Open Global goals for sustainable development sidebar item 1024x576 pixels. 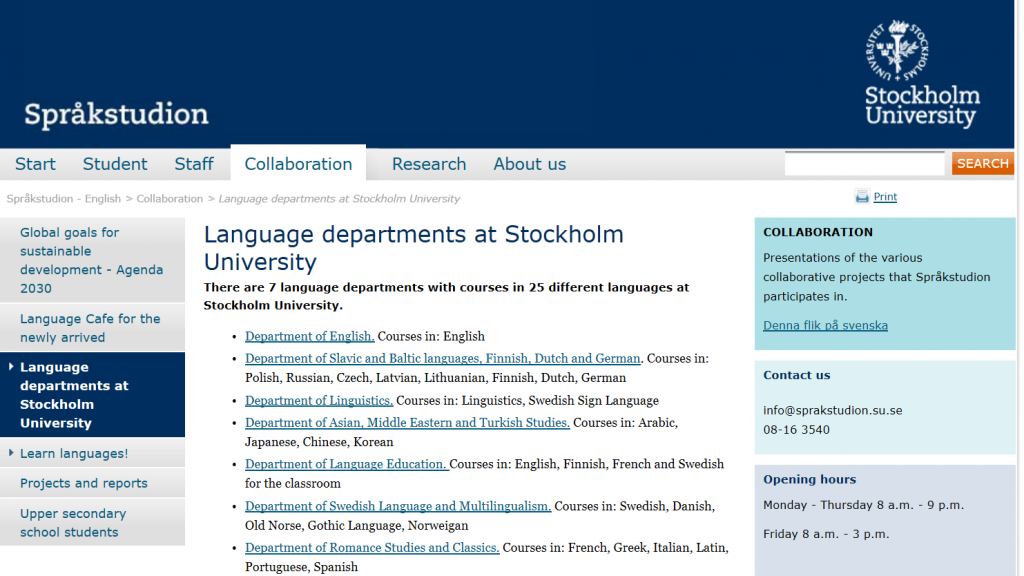92,260
